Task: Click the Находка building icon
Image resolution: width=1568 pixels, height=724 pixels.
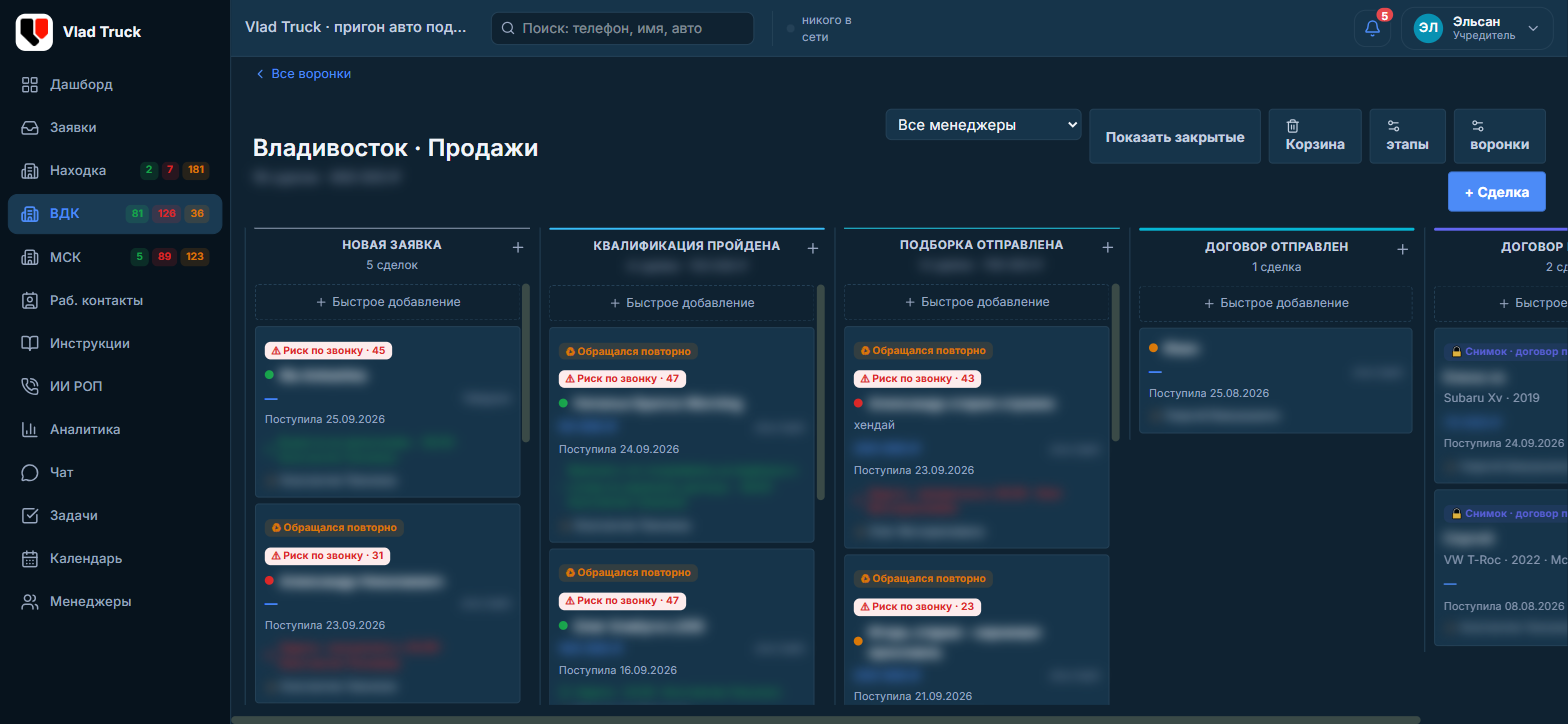Action: [30, 171]
